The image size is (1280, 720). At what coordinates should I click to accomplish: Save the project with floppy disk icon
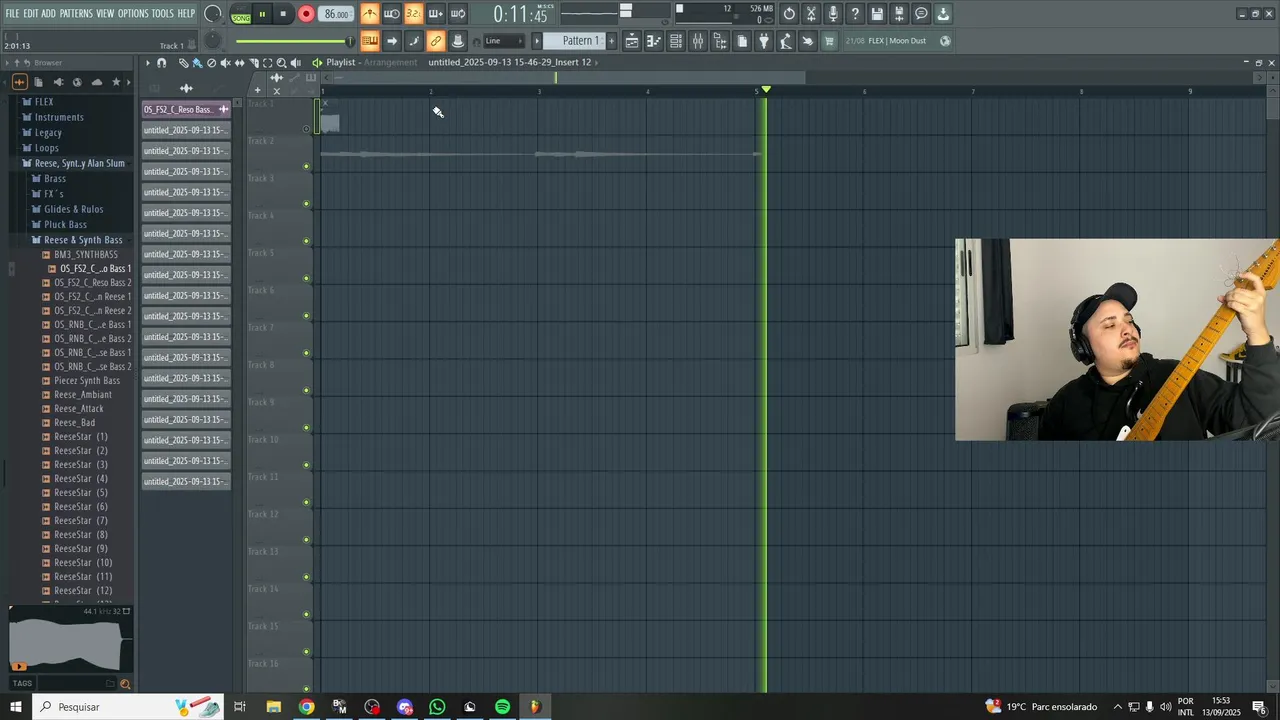[x=877, y=14]
